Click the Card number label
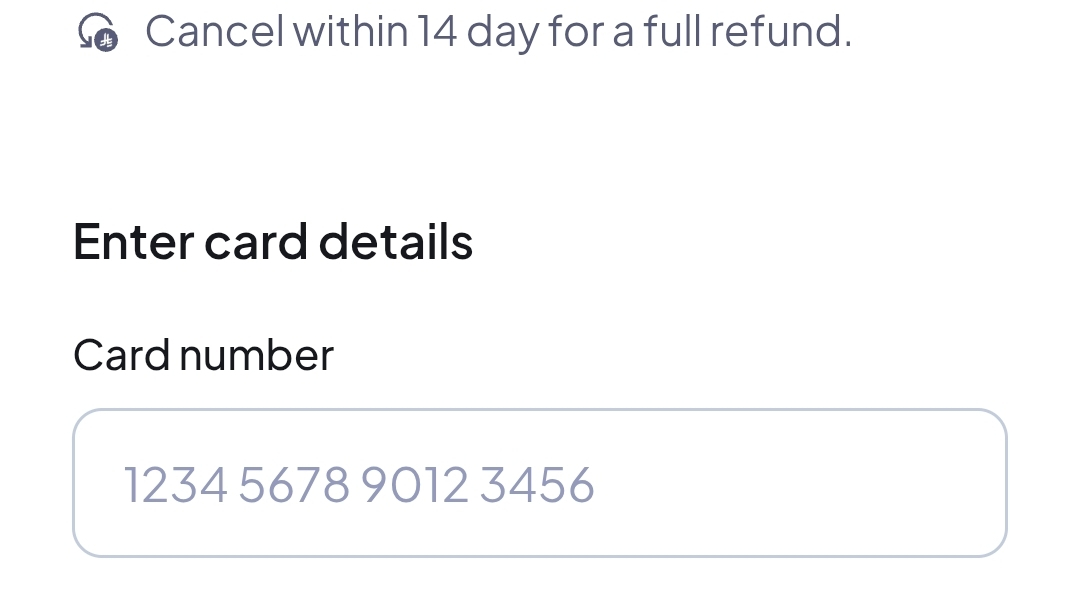 click(x=203, y=355)
